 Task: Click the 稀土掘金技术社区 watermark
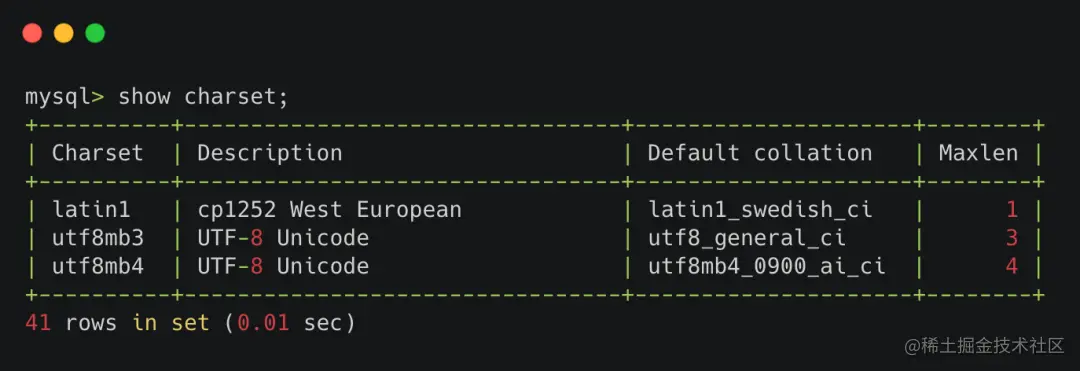984,346
